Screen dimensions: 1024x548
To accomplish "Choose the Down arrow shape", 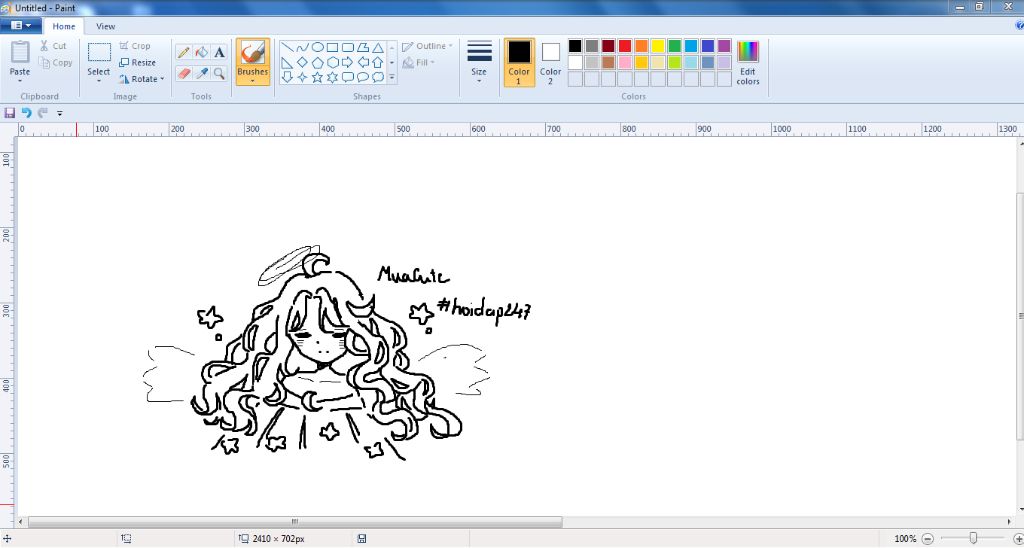I will point(287,77).
